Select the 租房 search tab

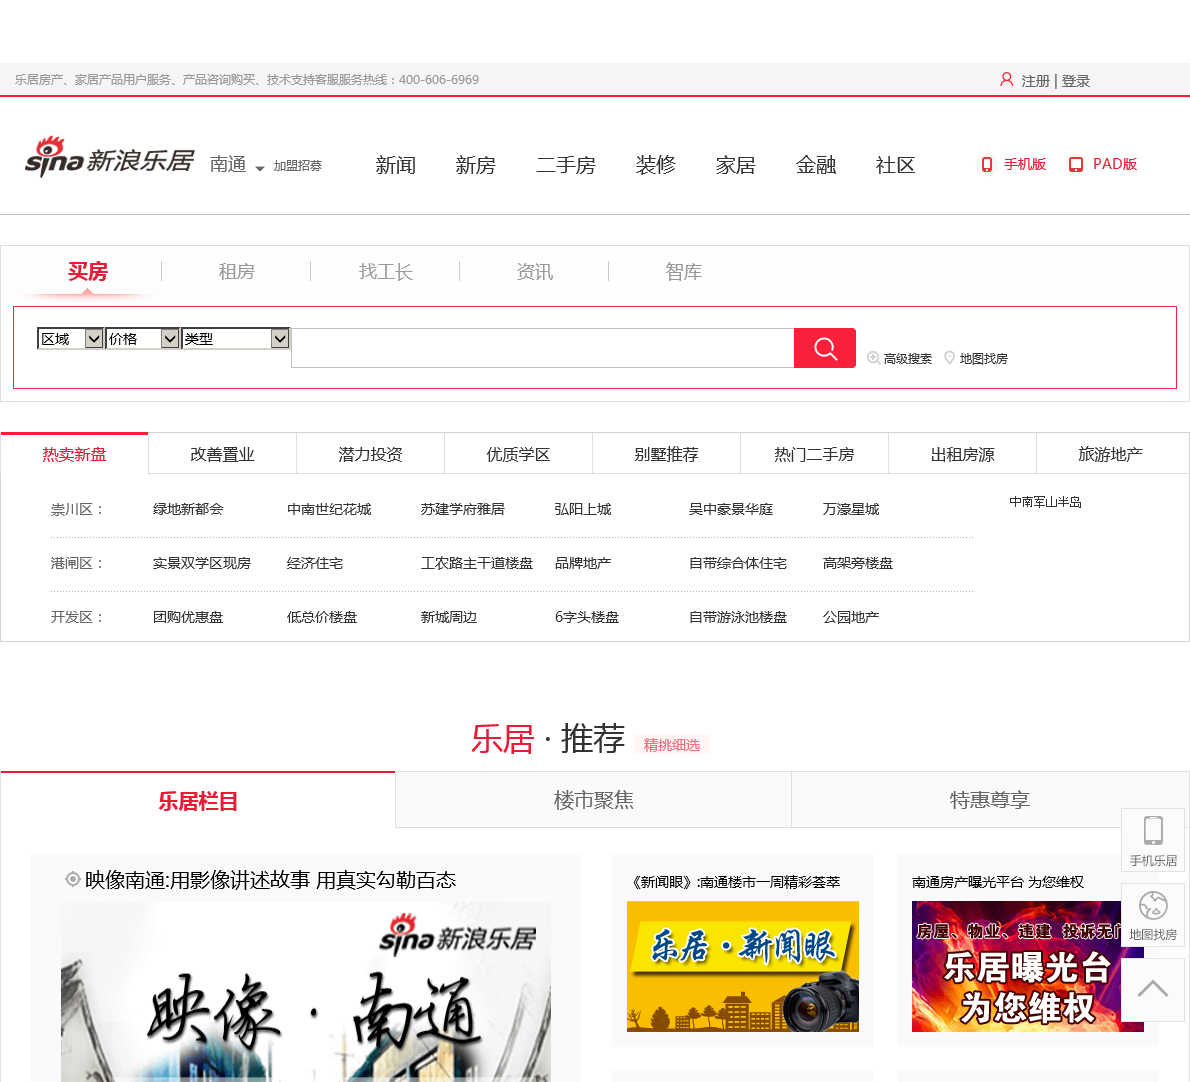point(236,272)
